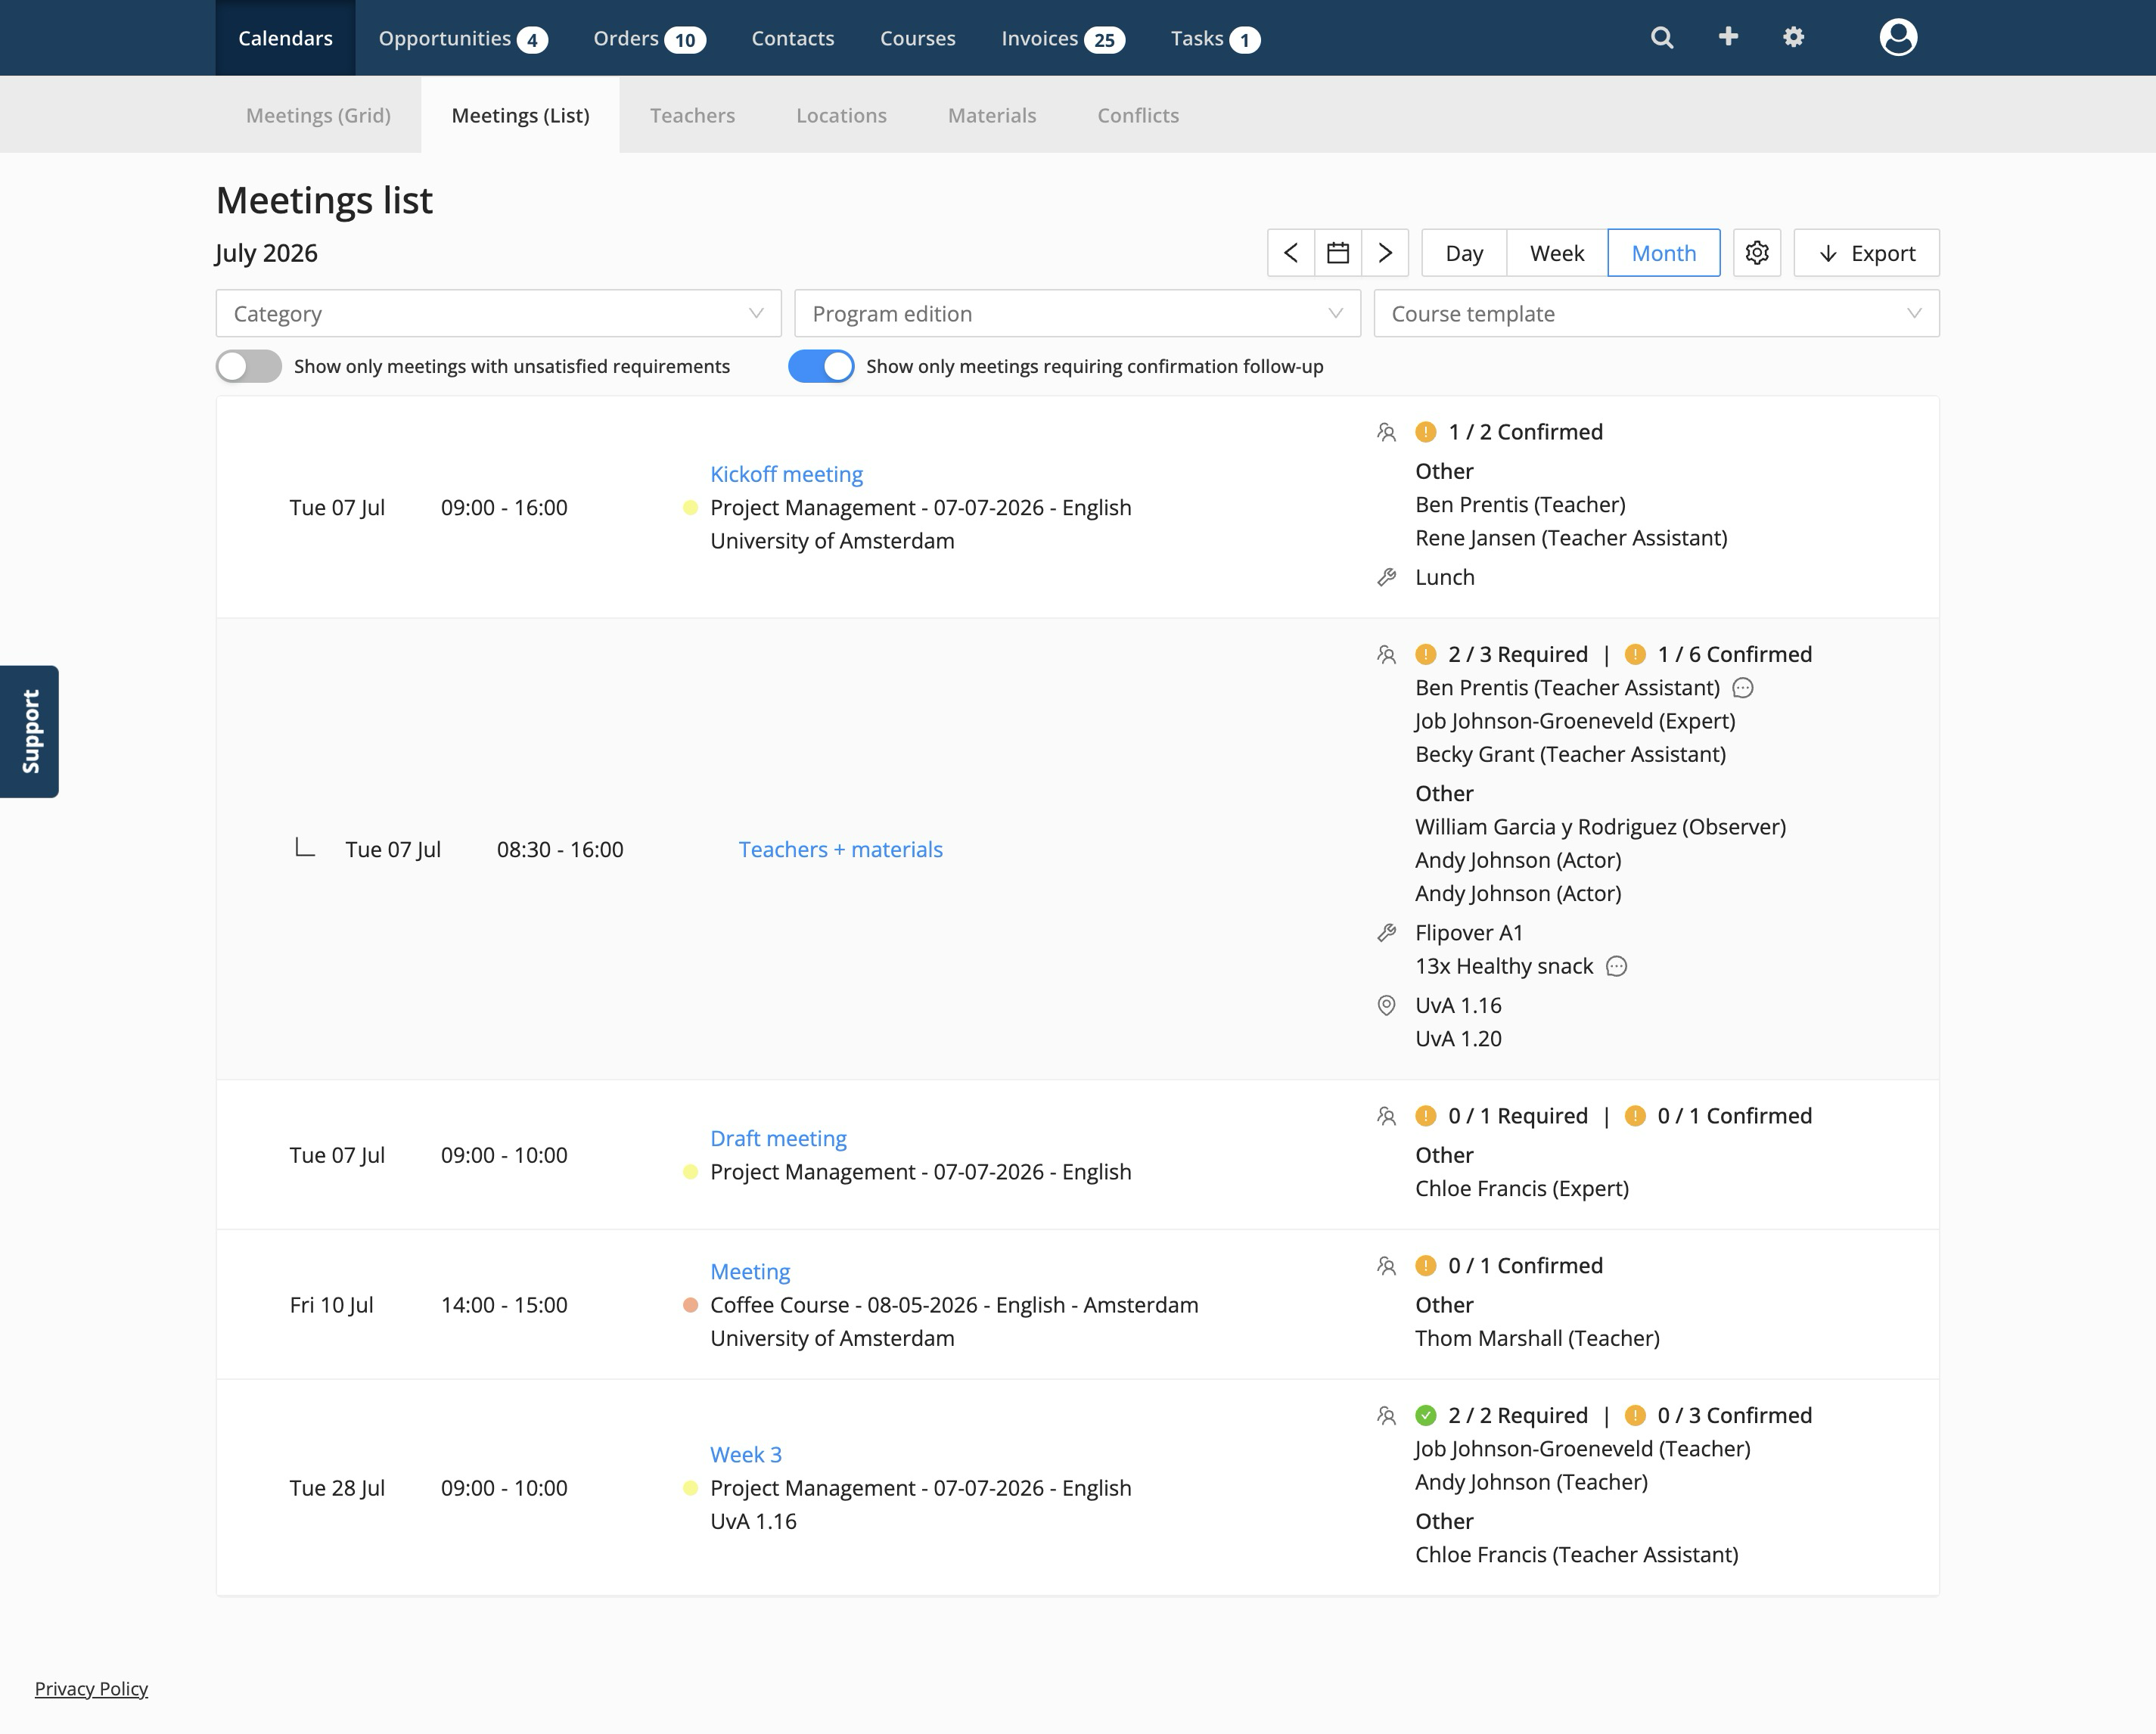Click people icon in Draft meeting row

point(1386,1116)
